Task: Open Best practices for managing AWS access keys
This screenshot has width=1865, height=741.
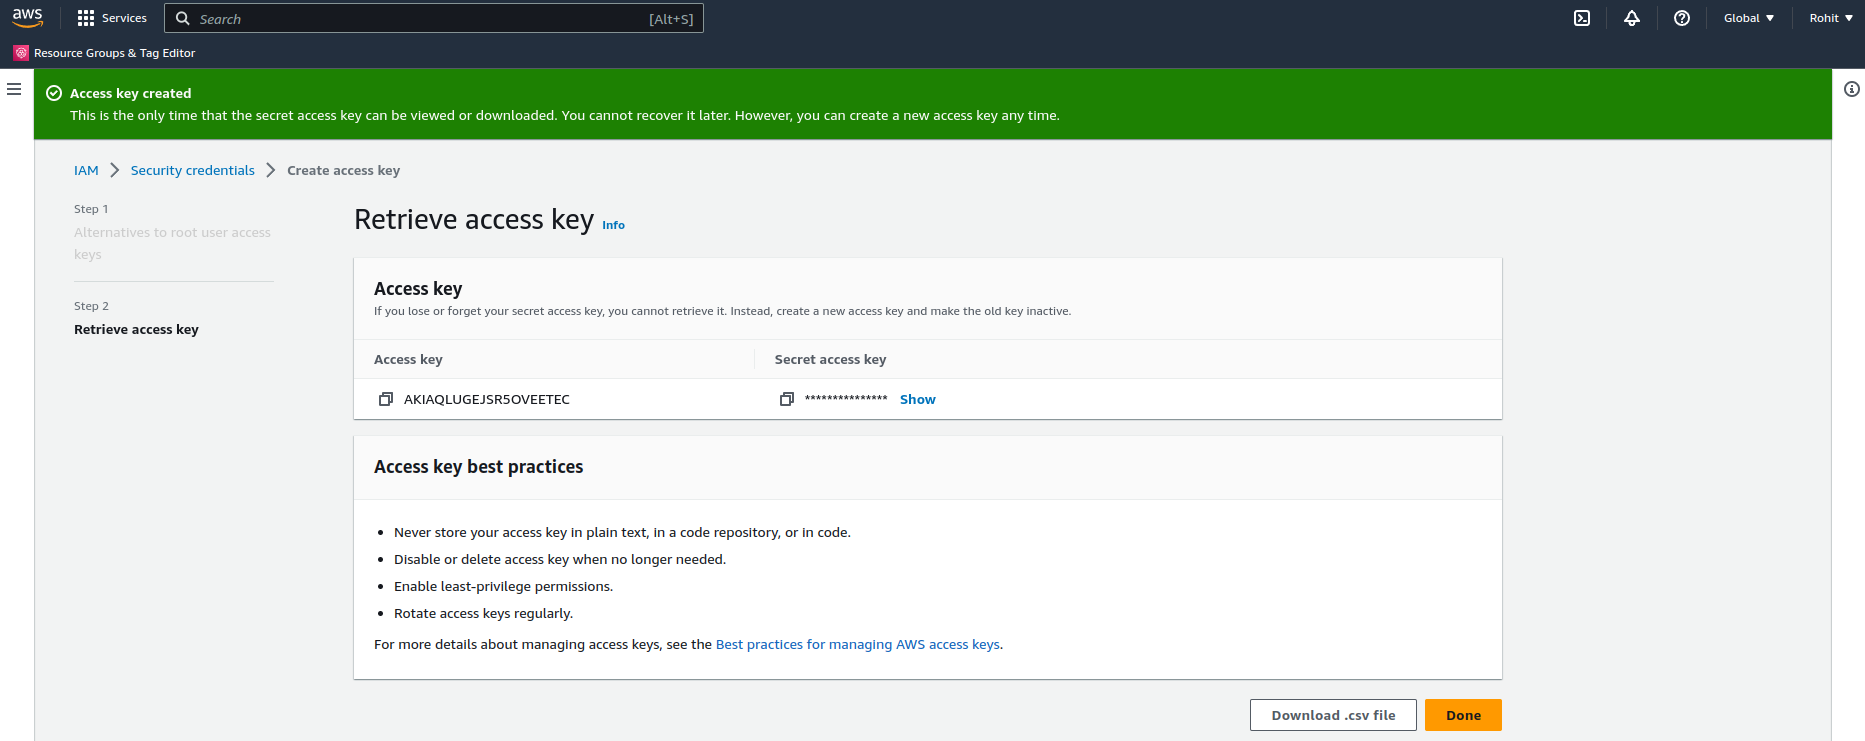Action: pos(858,644)
